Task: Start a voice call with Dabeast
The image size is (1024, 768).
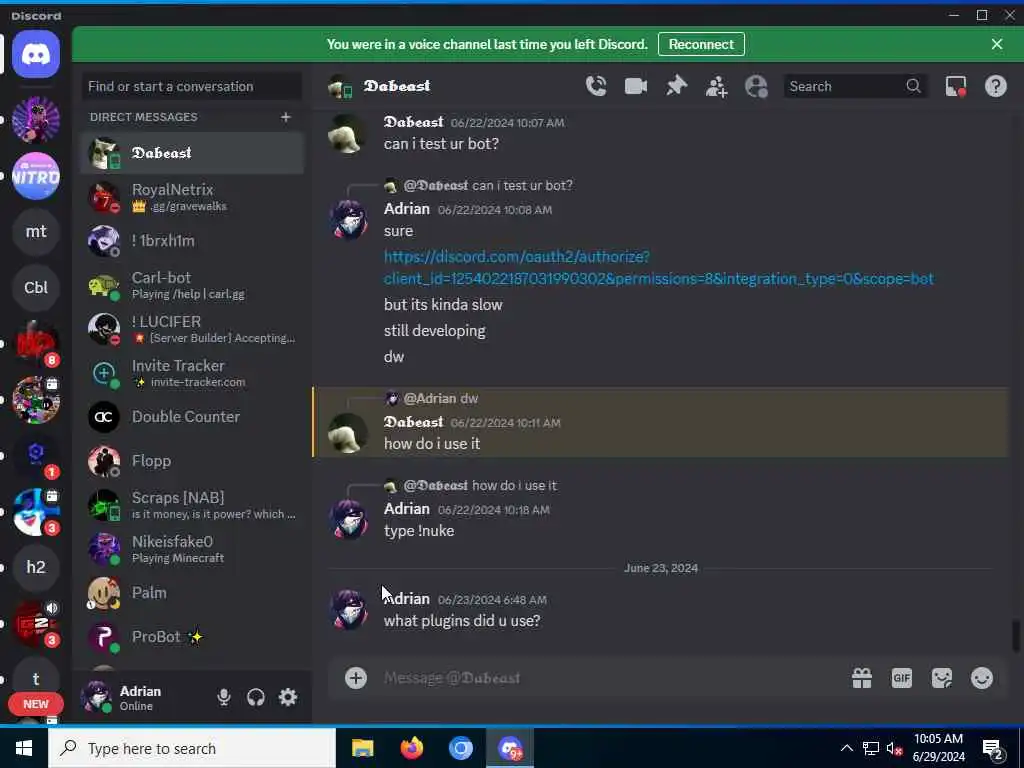Action: (x=596, y=86)
